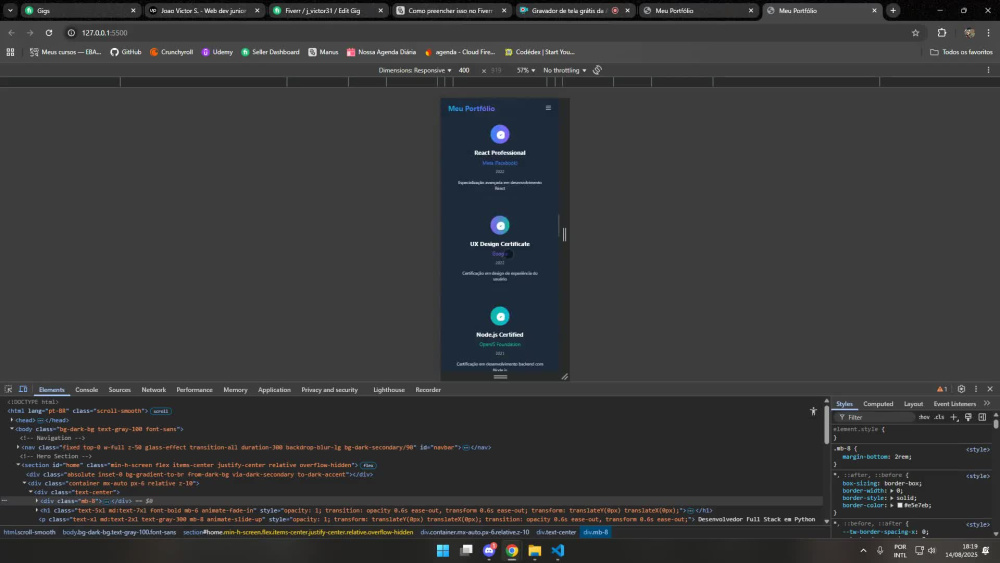Open the DevTools customize three-dots menu
1000x563 pixels.
pyautogui.click(x=976, y=389)
